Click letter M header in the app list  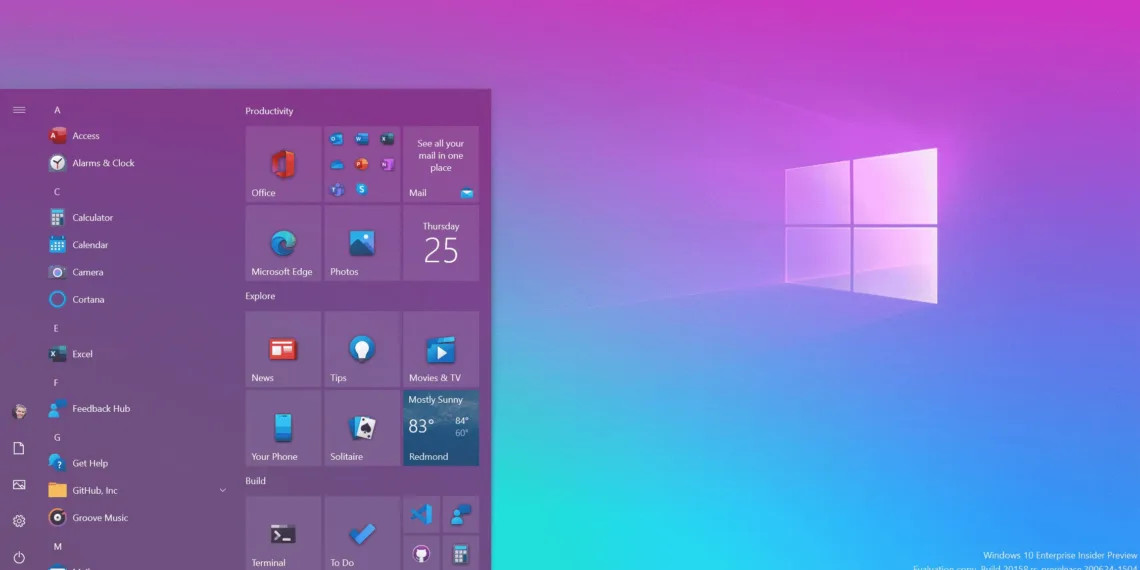[x=57, y=546]
